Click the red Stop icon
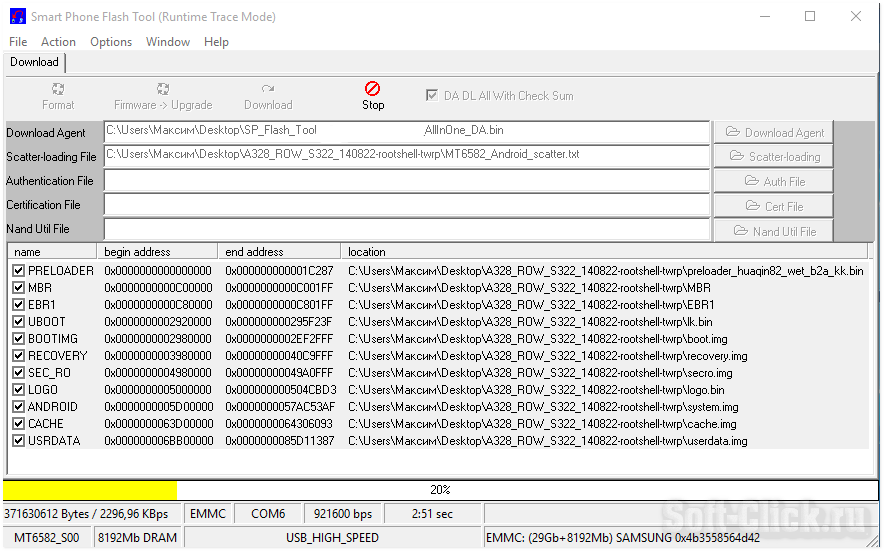Viewport: 884px width, 551px height. point(372,89)
